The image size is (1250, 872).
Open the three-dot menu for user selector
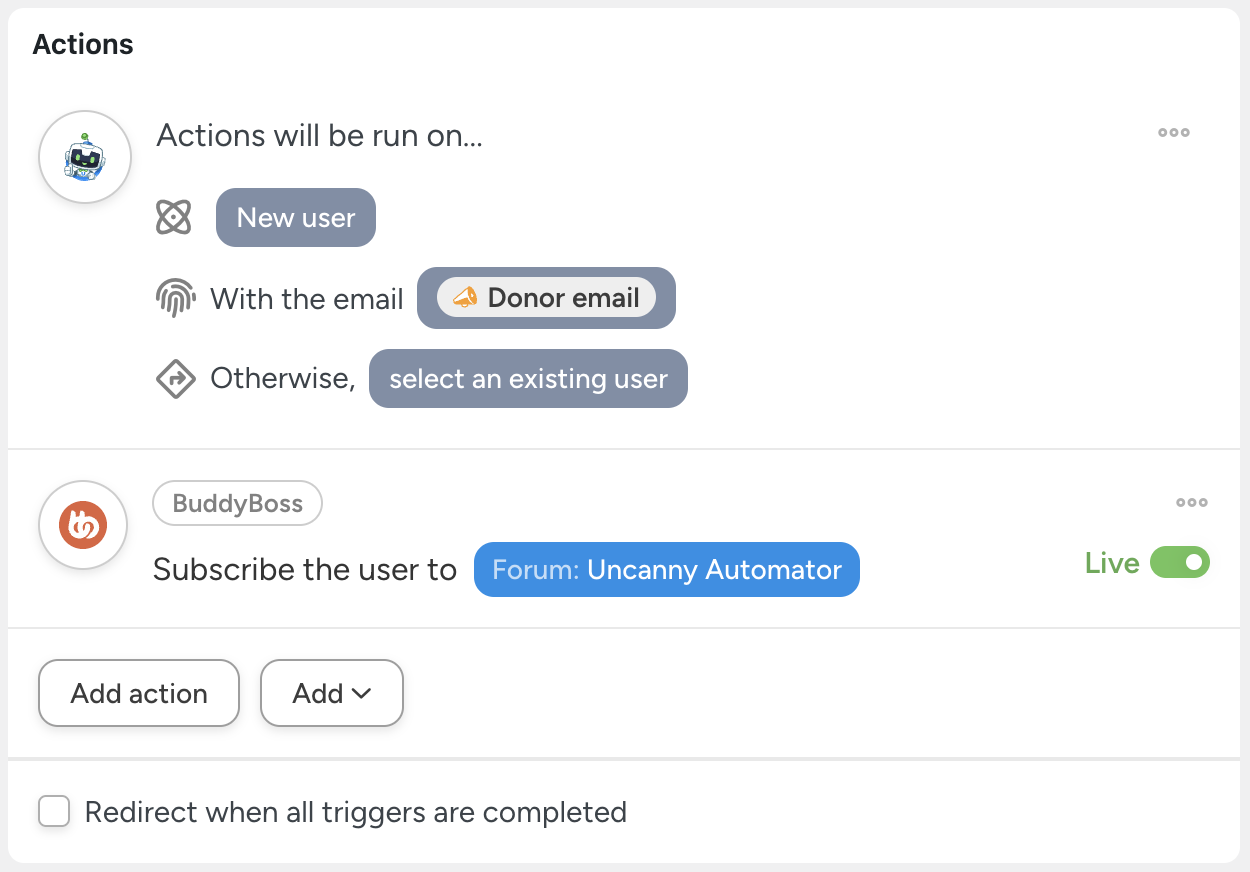click(1173, 133)
